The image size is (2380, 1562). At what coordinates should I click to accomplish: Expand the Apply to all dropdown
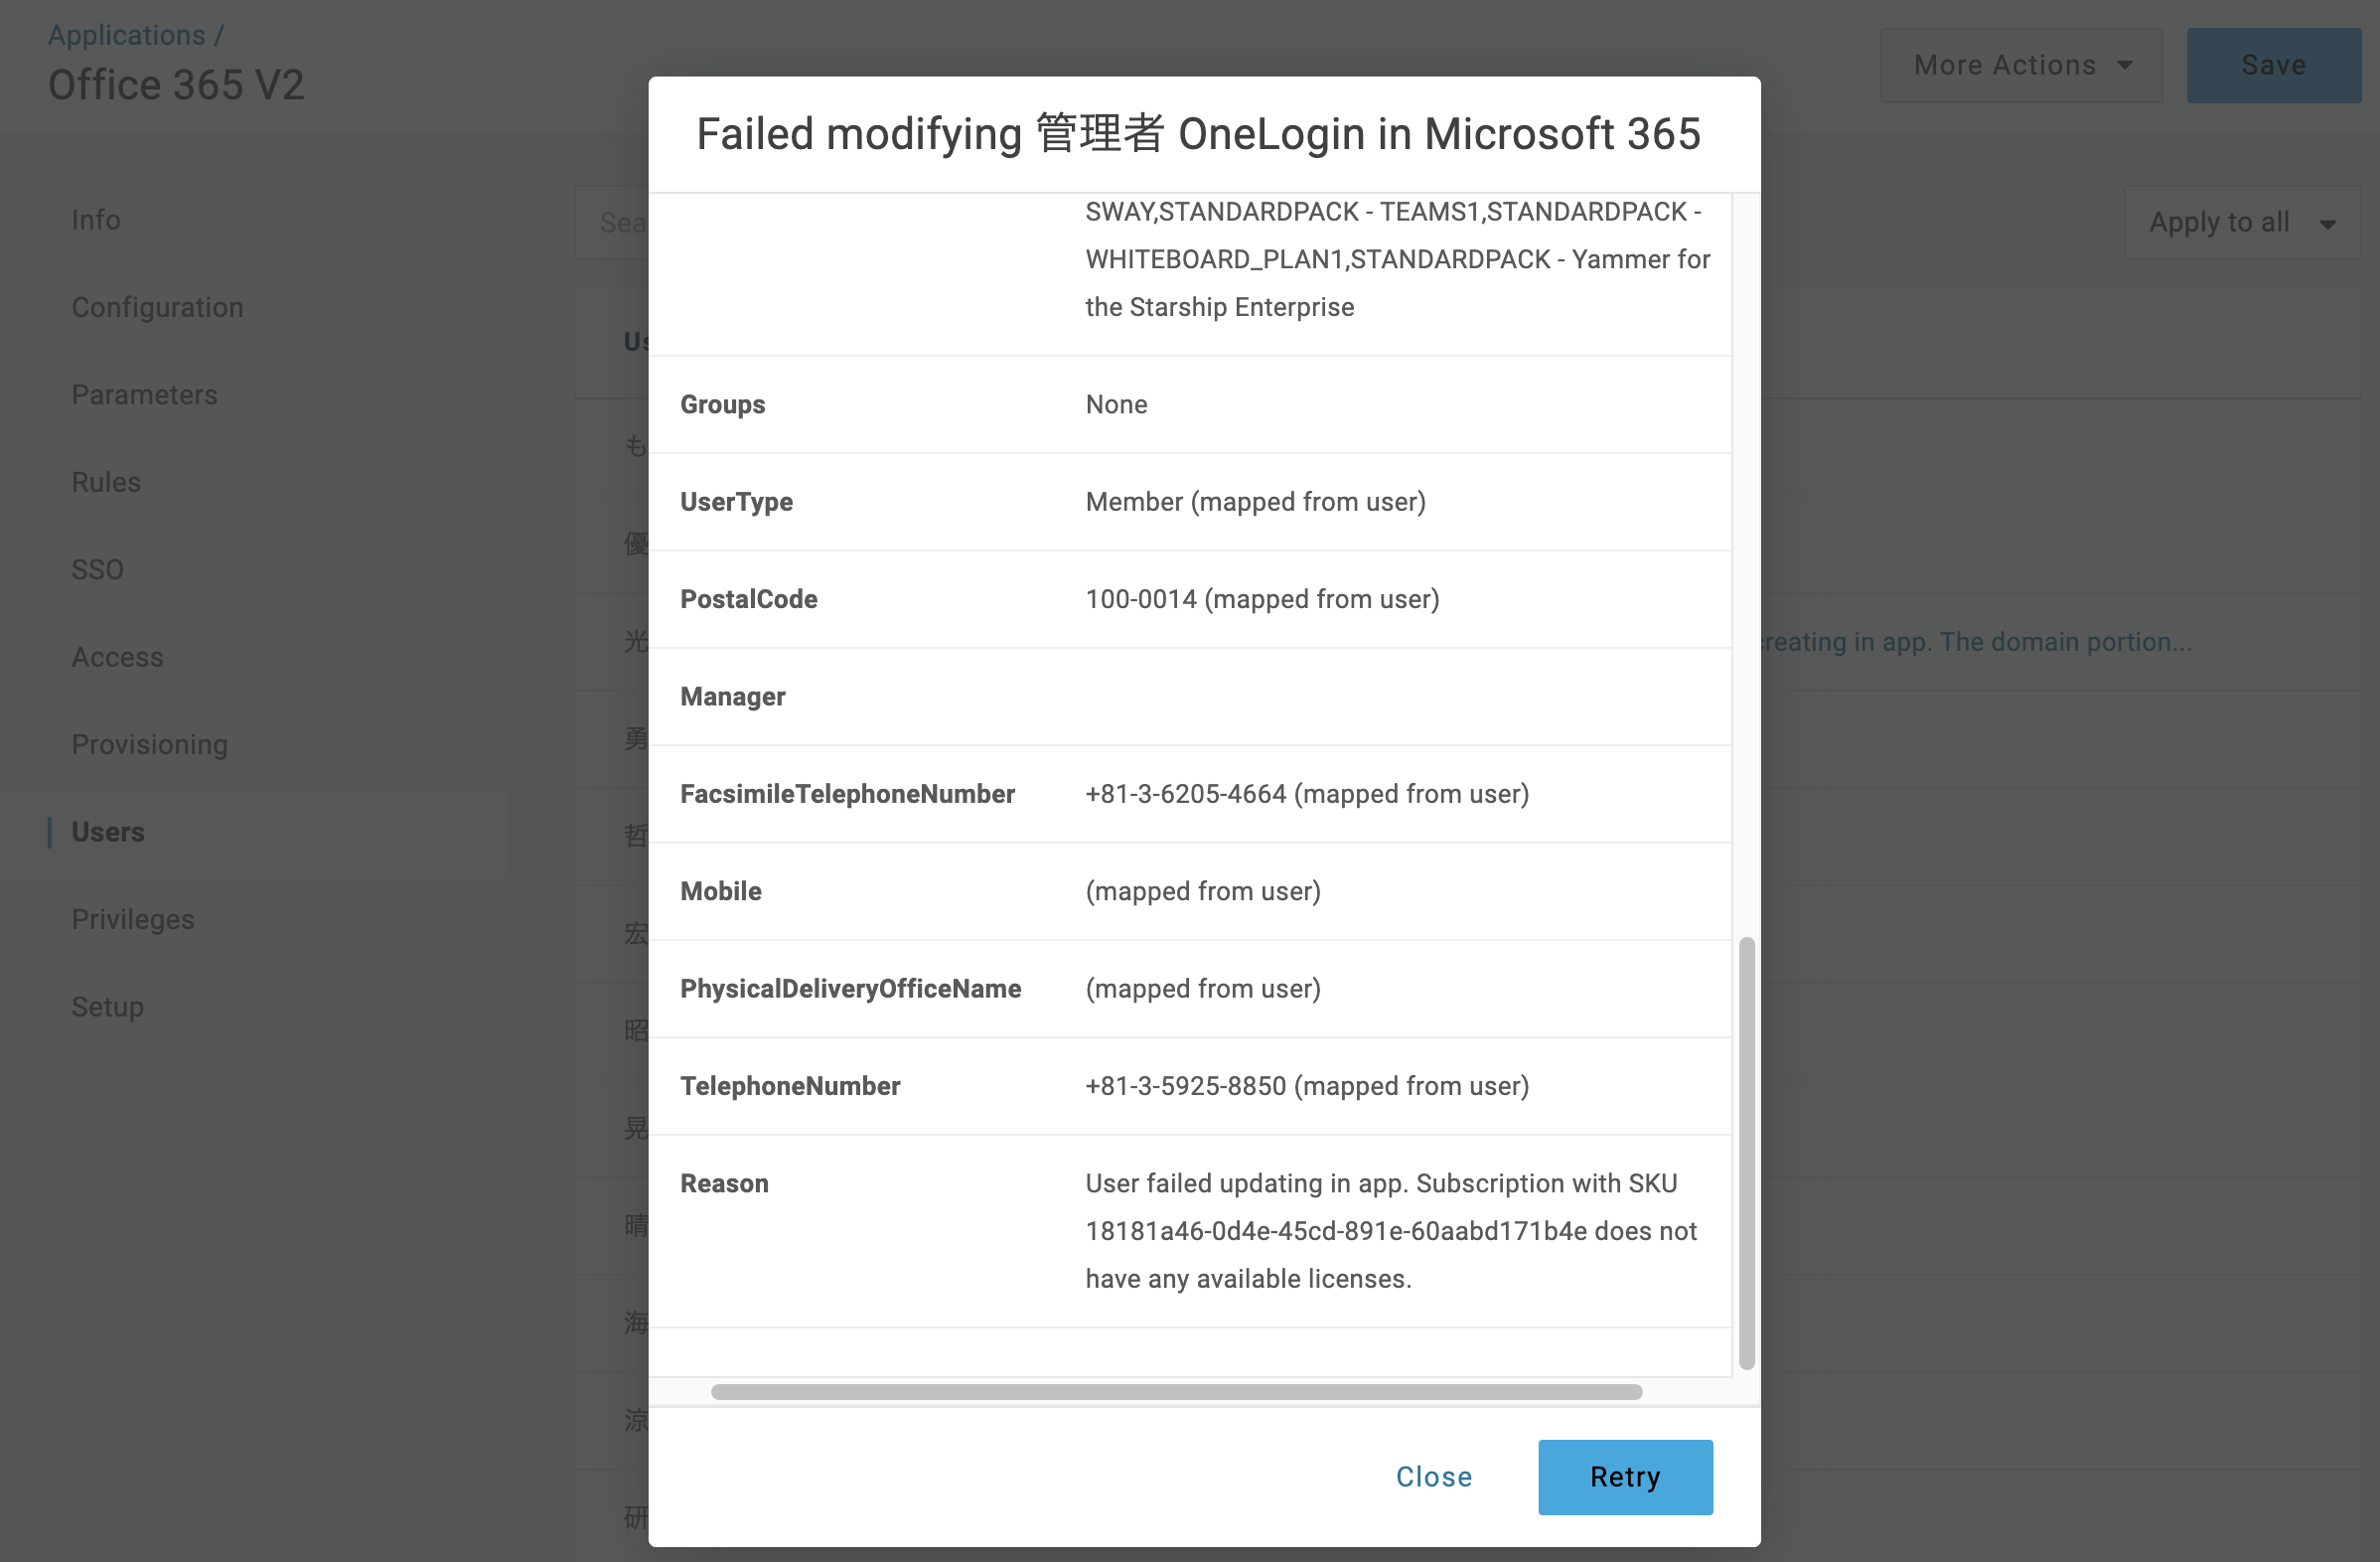tap(2241, 222)
